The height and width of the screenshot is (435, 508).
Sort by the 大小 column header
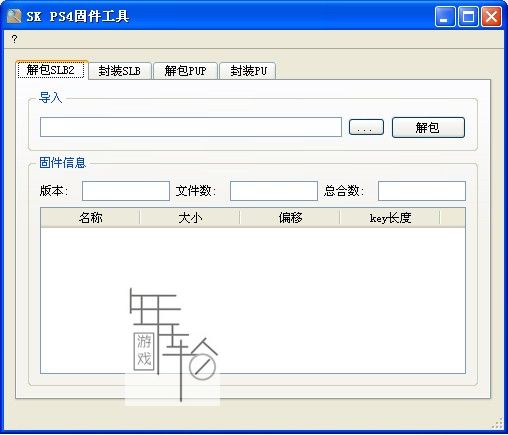click(x=190, y=218)
